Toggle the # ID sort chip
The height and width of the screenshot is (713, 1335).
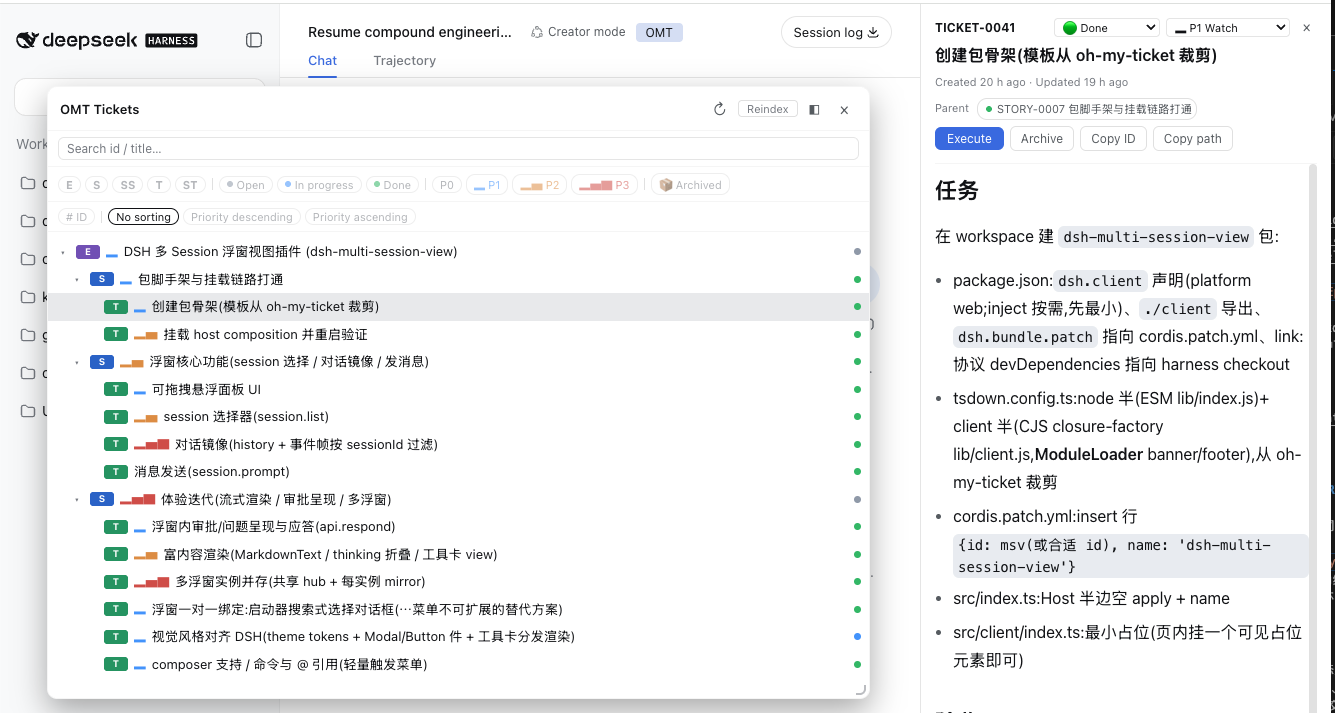(x=76, y=217)
